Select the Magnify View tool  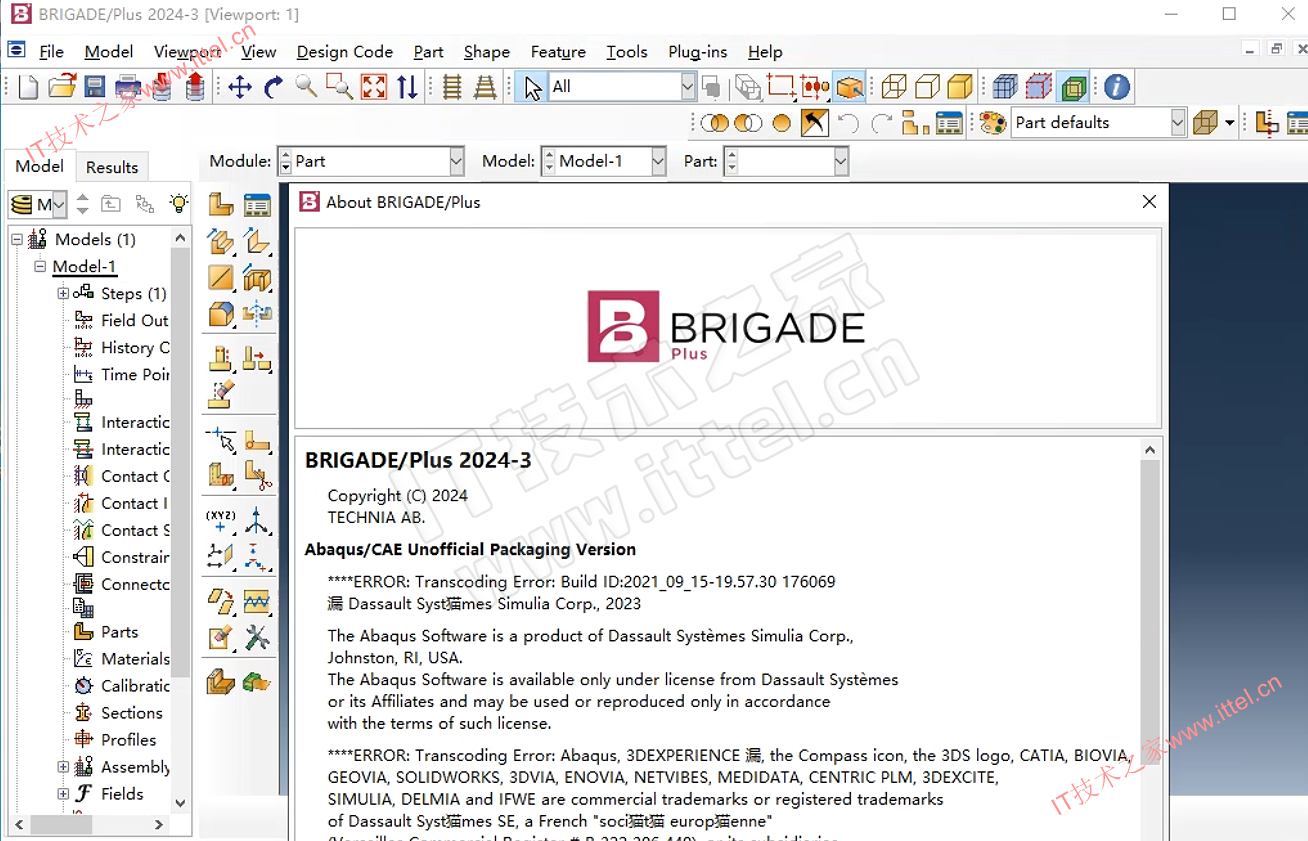(x=306, y=87)
